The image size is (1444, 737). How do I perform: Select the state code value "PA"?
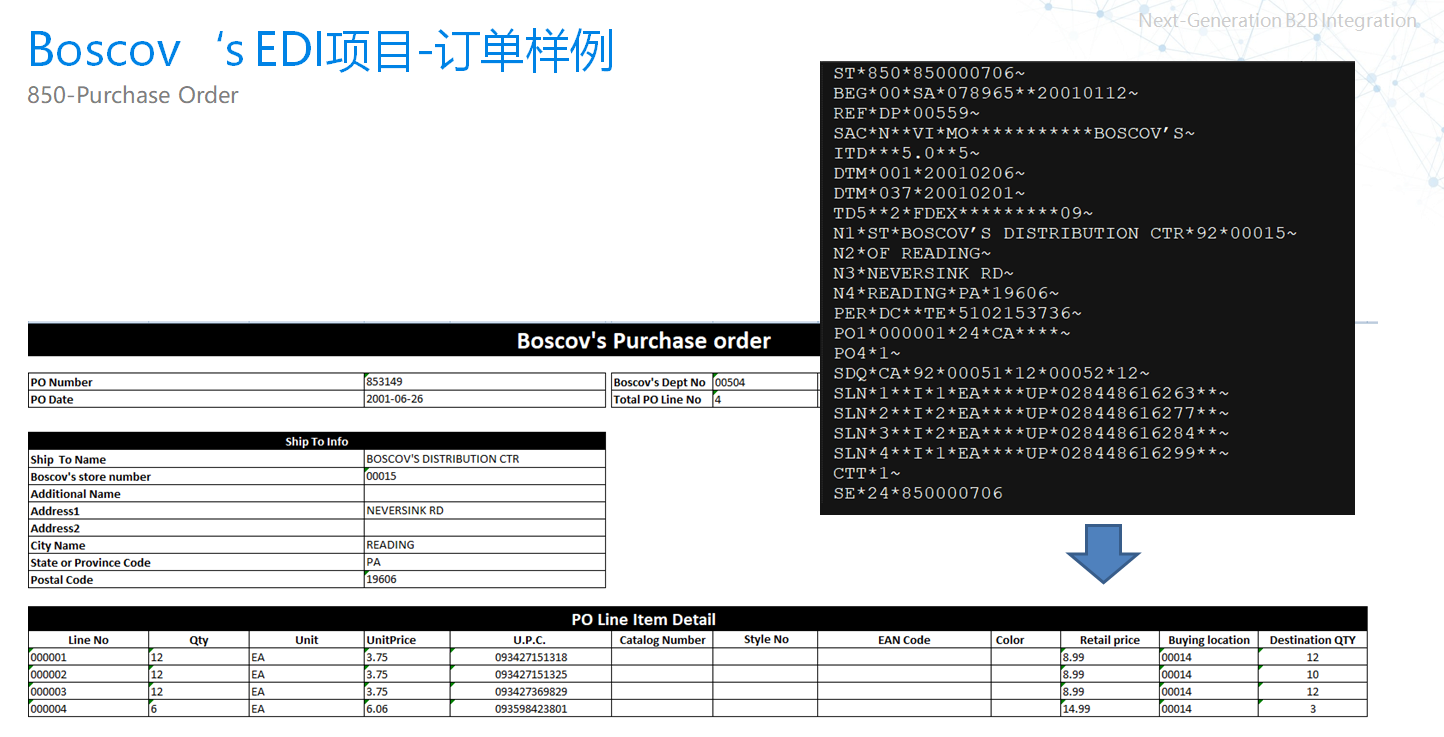[x=485, y=562]
